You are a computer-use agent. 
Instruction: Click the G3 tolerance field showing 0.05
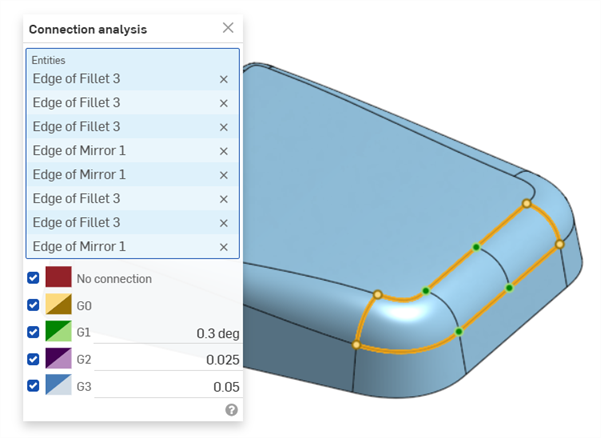point(168,386)
